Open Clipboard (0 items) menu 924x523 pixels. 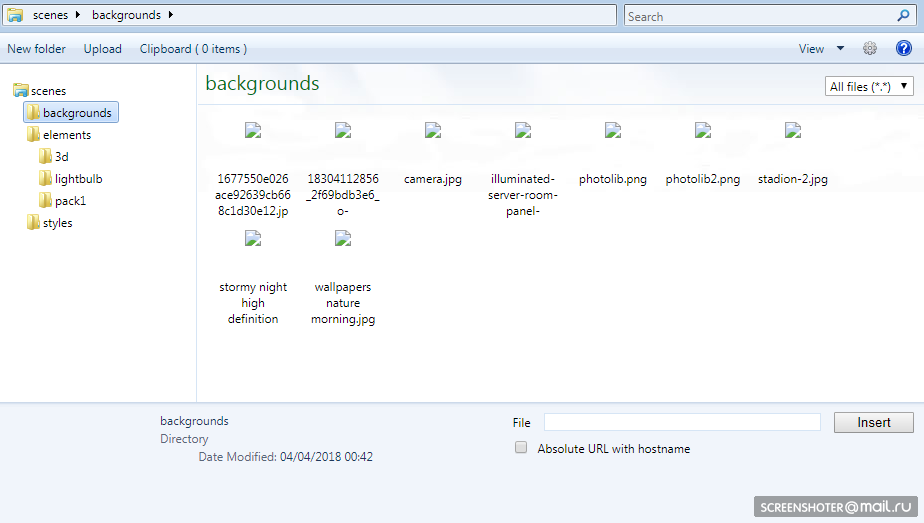point(193,49)
